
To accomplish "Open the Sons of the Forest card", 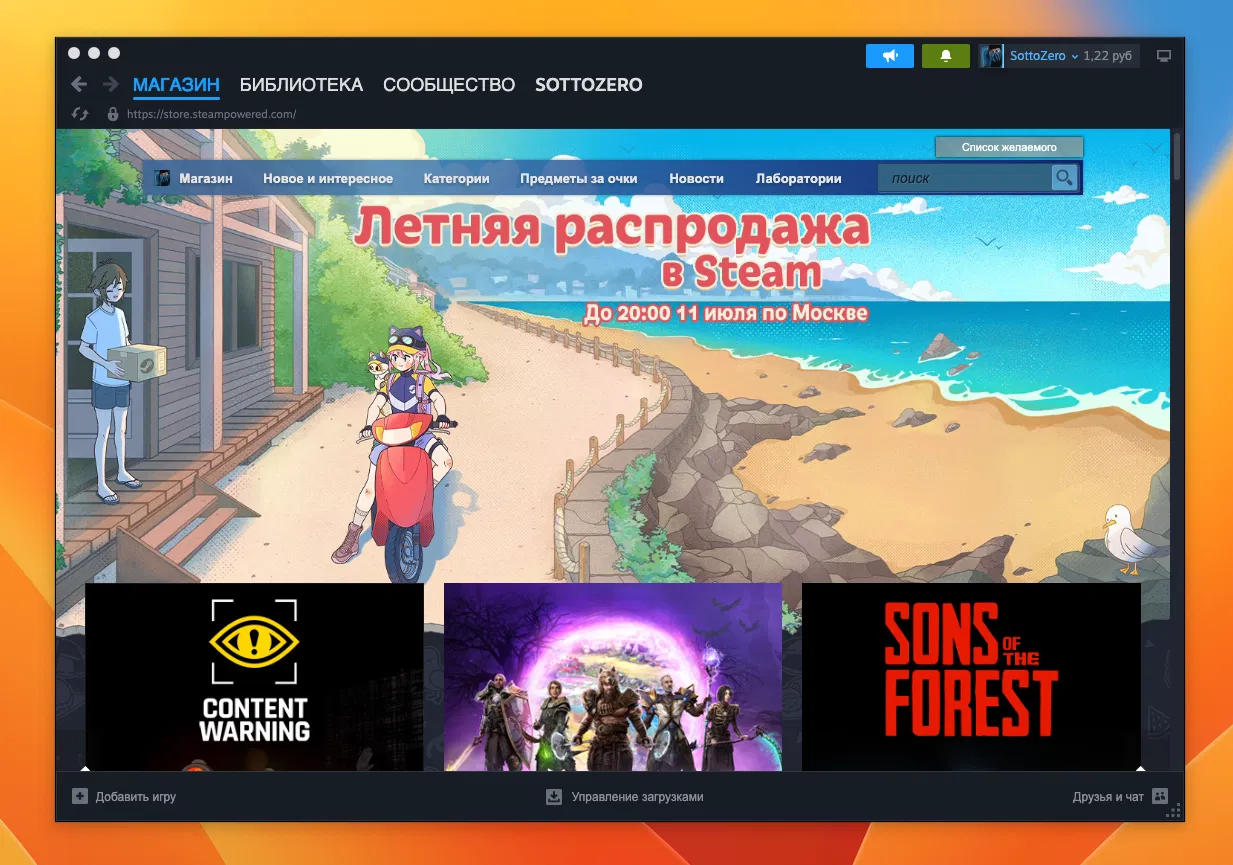I will coord(971,677).
